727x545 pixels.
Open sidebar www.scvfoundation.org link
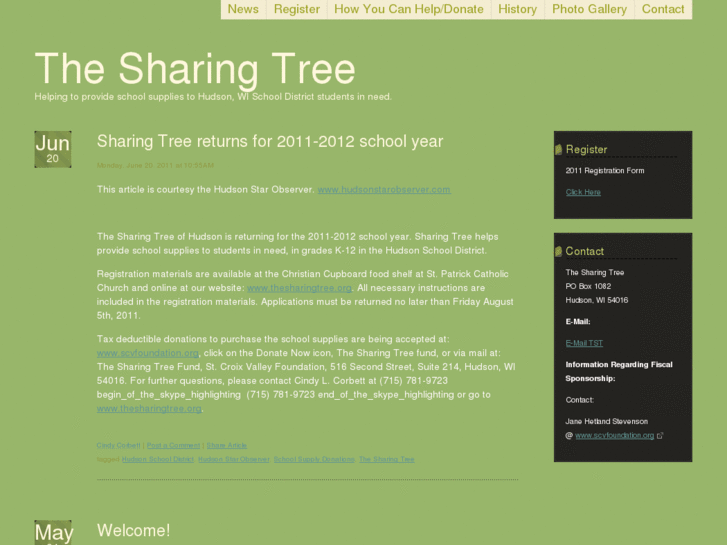click(615, 436)
